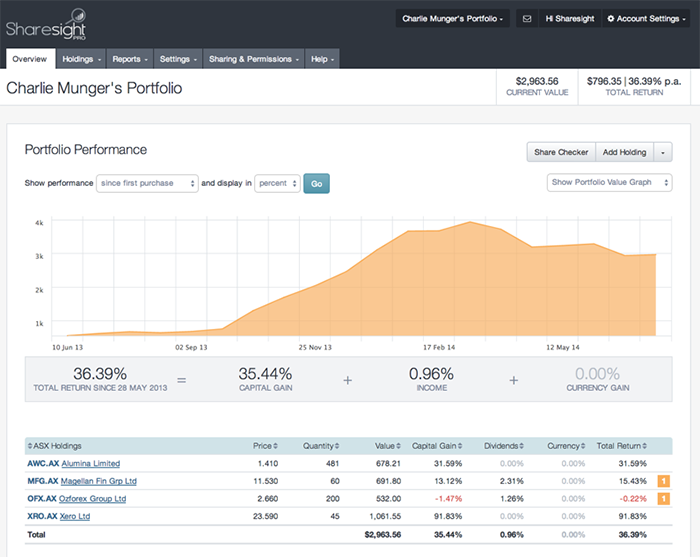Click the Share Checker button
This screenshot has width=700, height=557.
coord(561,152)
